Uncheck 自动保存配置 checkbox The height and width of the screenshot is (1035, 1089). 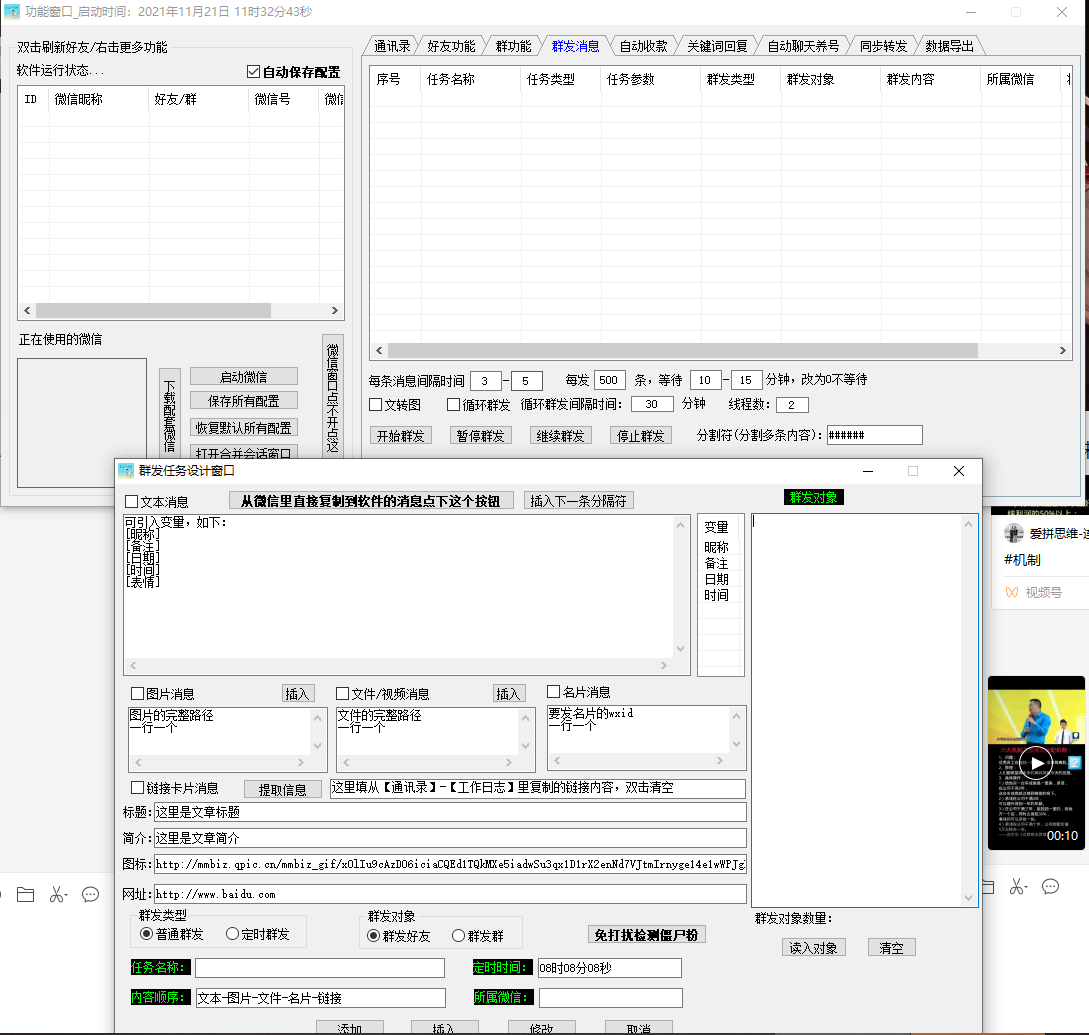coord(253,72)
